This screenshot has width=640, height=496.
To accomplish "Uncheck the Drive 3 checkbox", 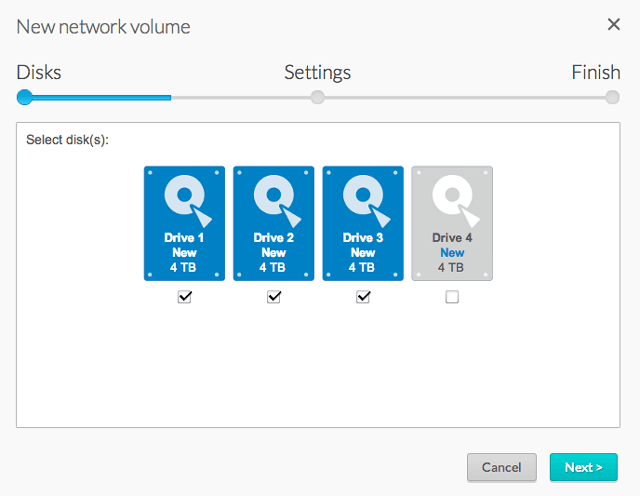I will pos(363,297).
